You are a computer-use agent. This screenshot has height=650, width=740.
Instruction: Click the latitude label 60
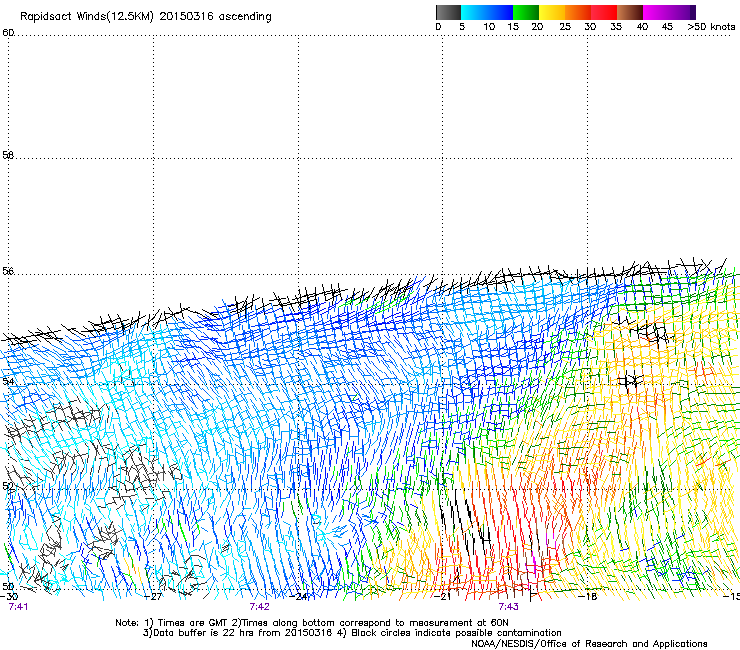[8, 33]
